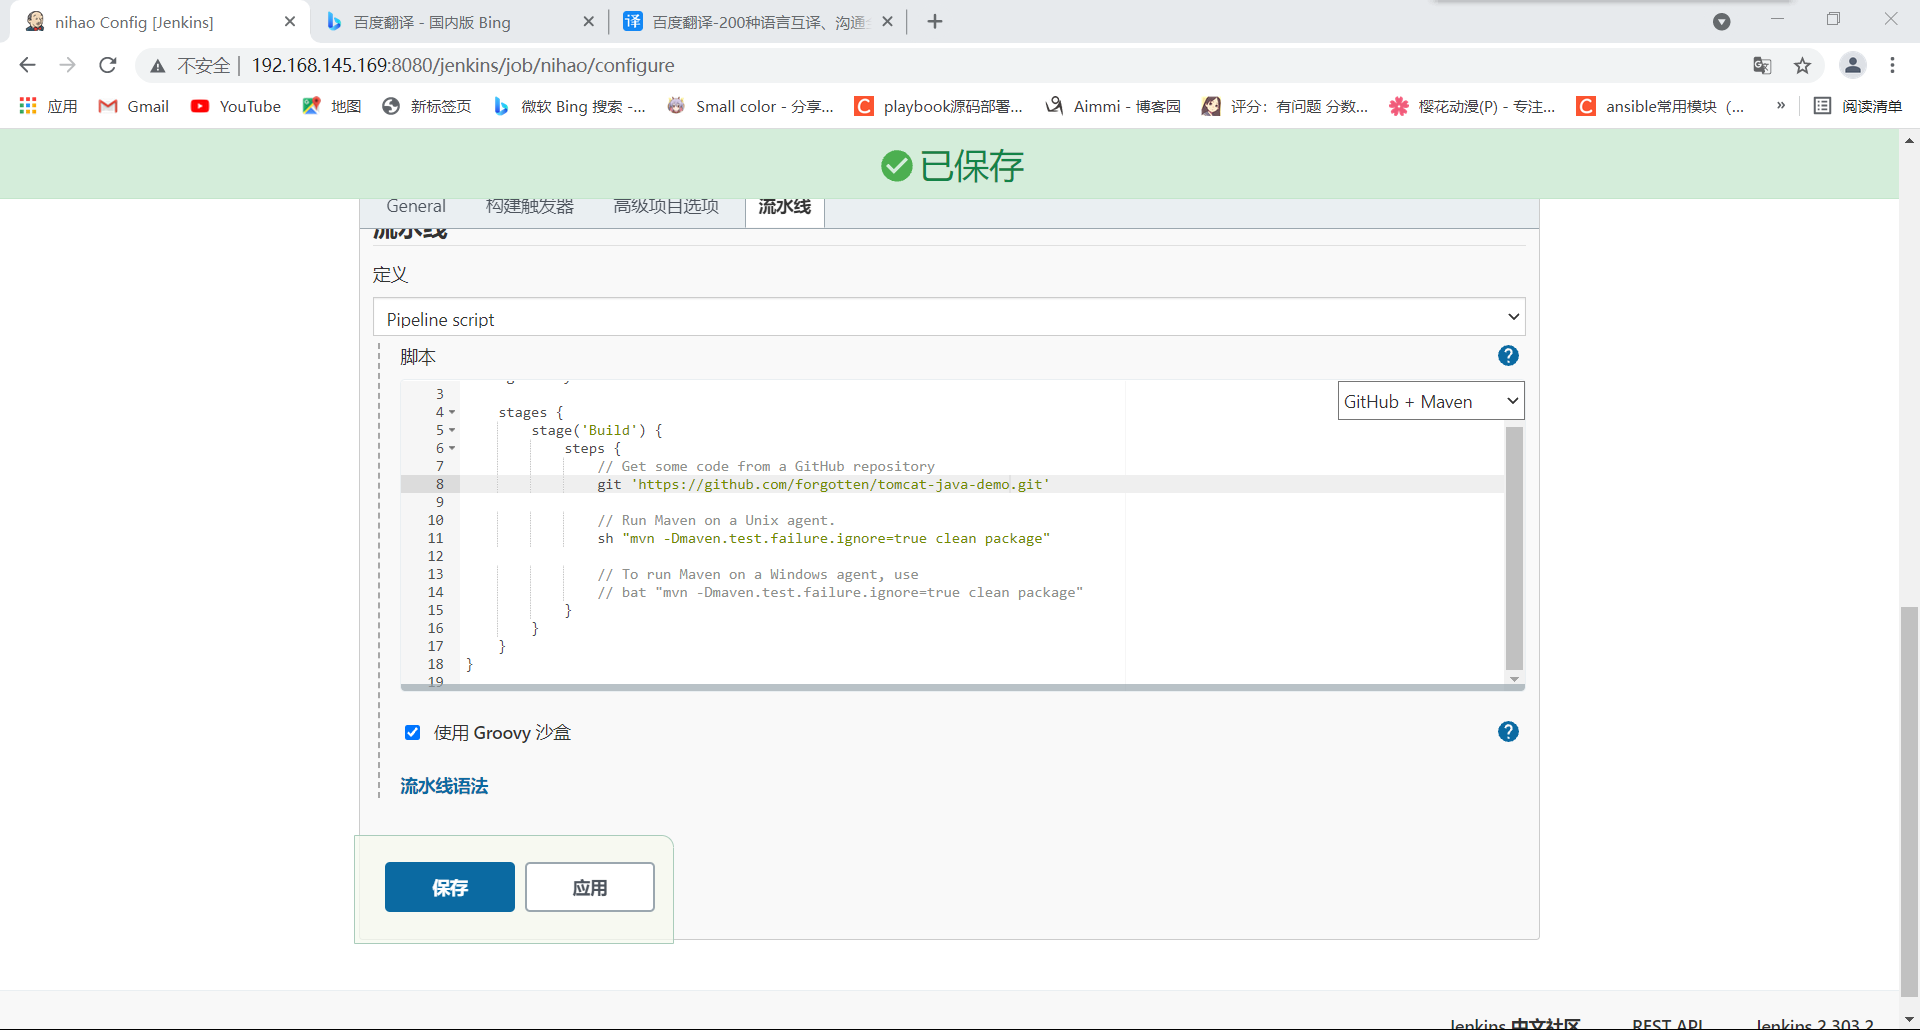1920x1030 pixels.
Task: Click help icon for Groovy sandbox
Action: coord(1508,732)
